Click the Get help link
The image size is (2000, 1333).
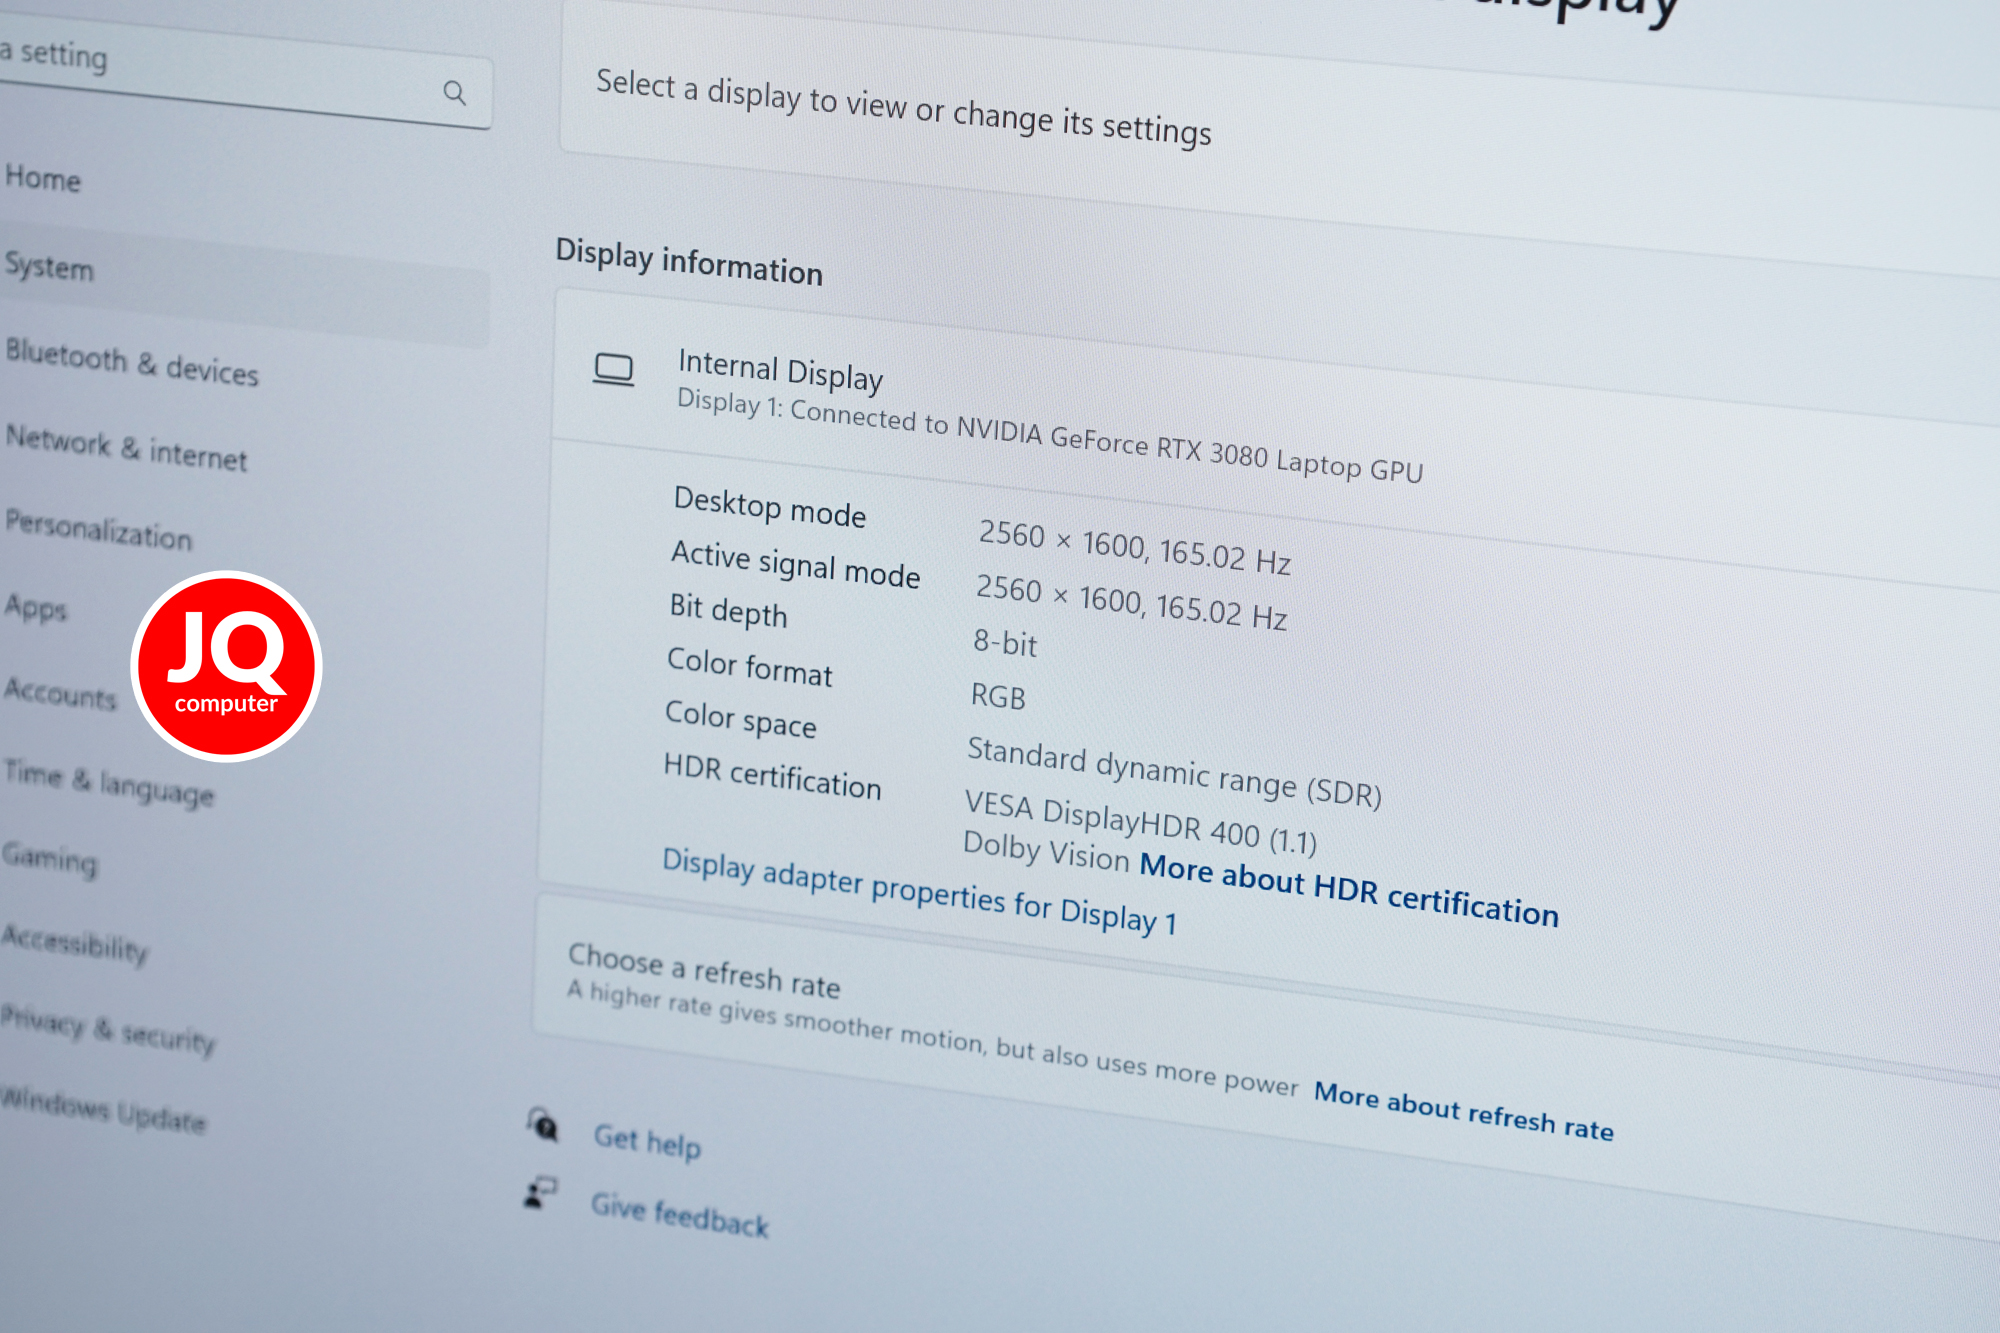tap(647, 1141)
